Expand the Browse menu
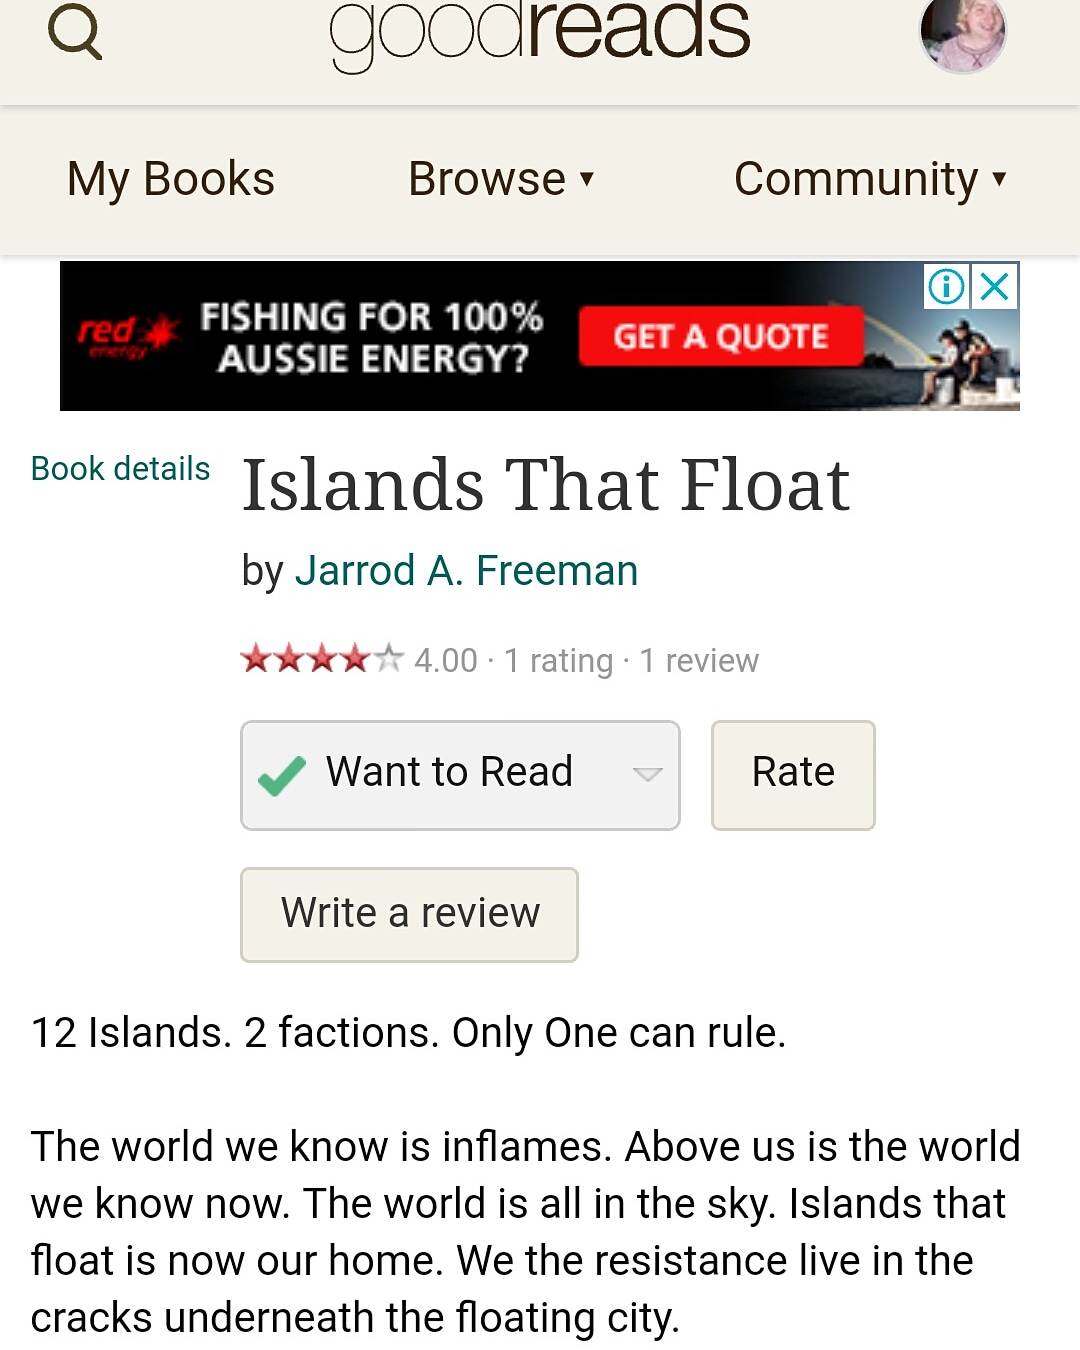Screen dimensions: 1080x1350 pyautogui.click(x=501, y=180)
